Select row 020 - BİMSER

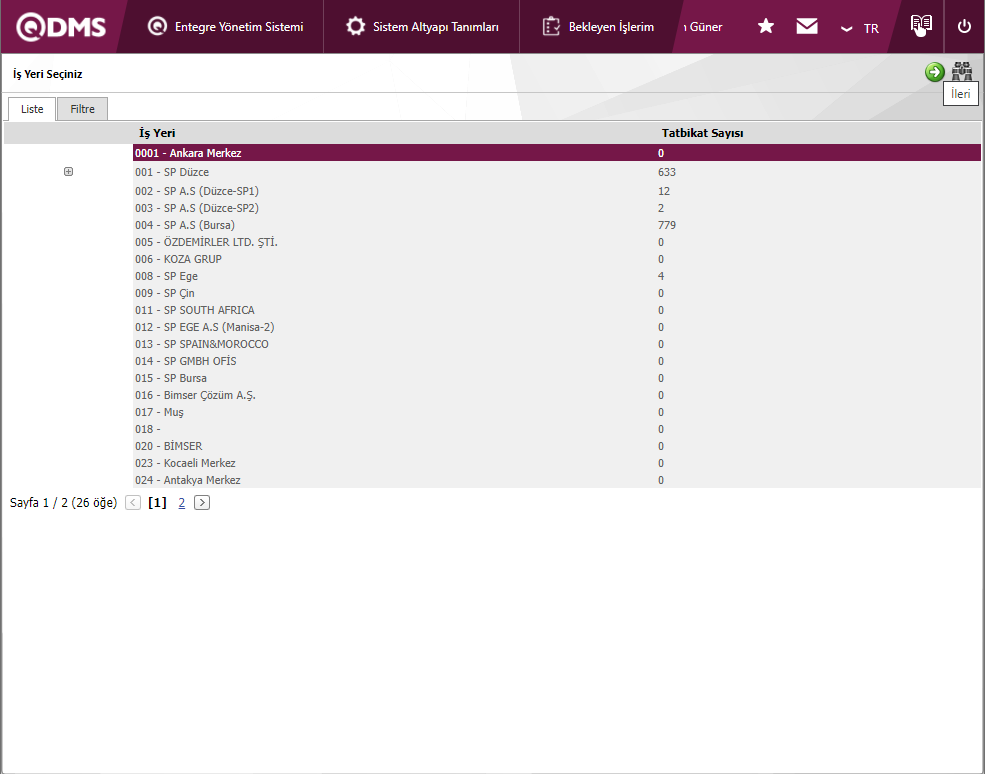tap(557, 445)
